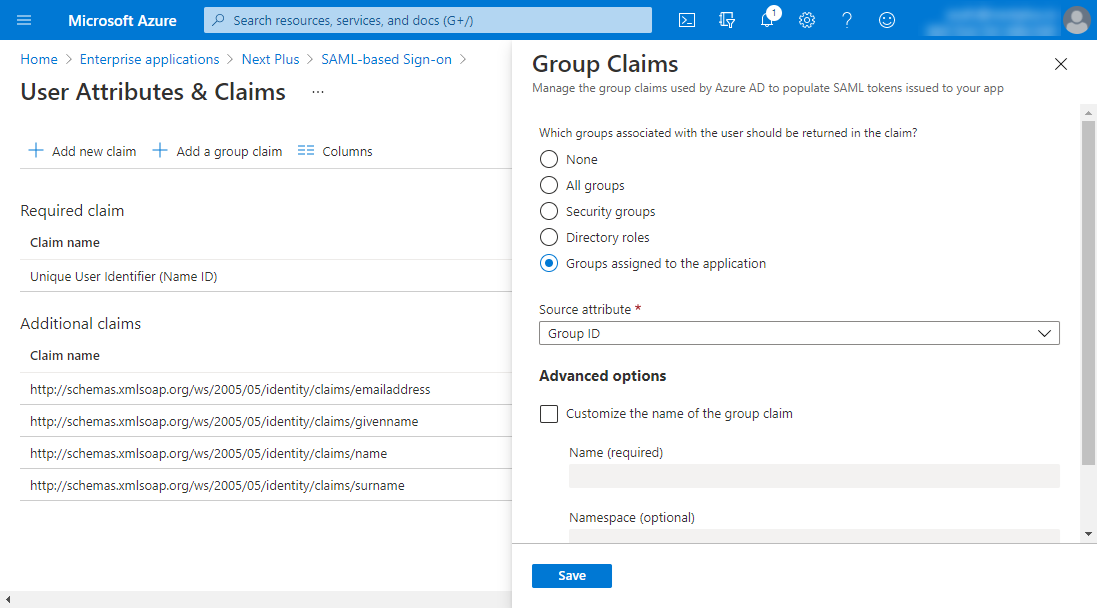
Task: Click 'Add new claim' in the toolbar
Action: pyautogui.click(x=82, y=151)
